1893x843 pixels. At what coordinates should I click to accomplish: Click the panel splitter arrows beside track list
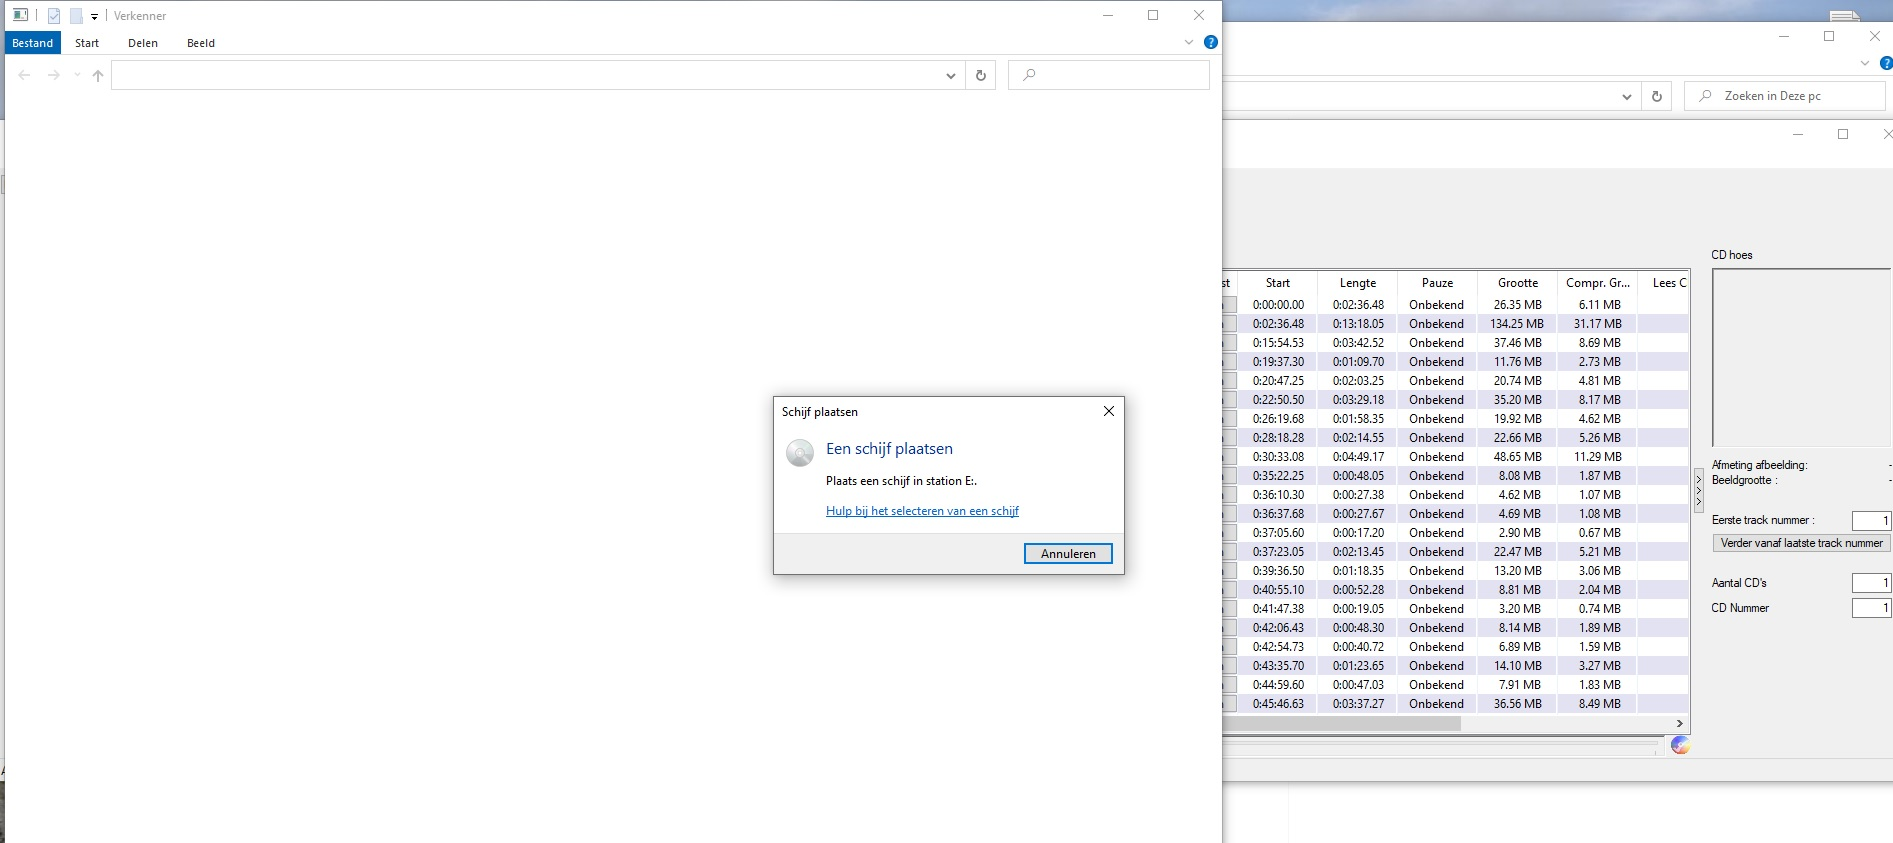(1698, 490)
